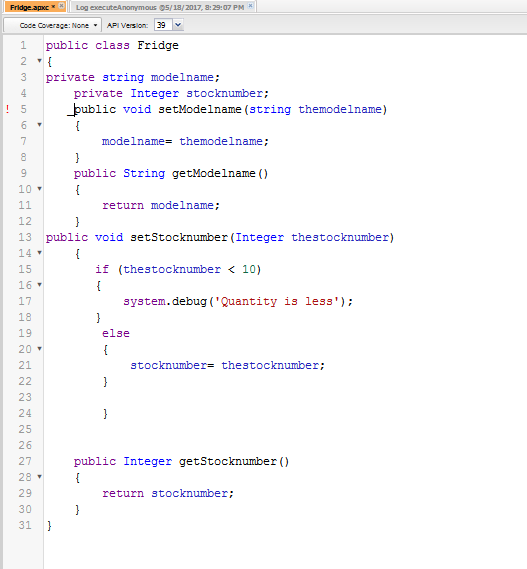Open the API Version dropdown arrow

(178, 25)
